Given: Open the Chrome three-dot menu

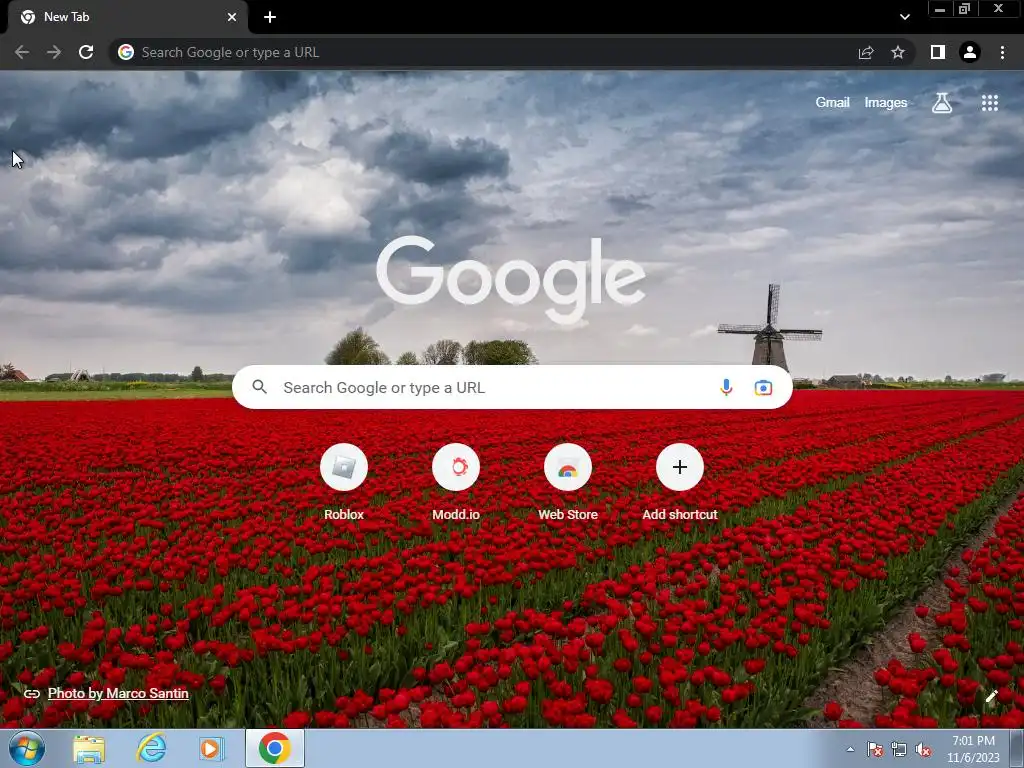Looking at the screenshot, I should click(x=1002, y=52).
